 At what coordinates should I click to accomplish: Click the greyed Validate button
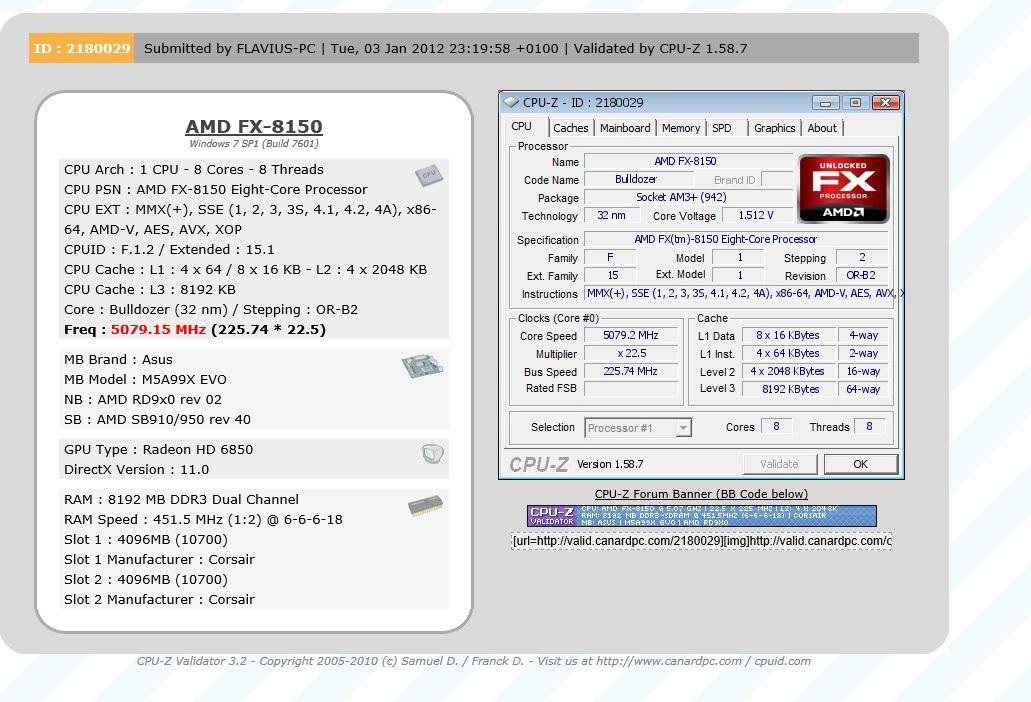(x=780, y=464)
